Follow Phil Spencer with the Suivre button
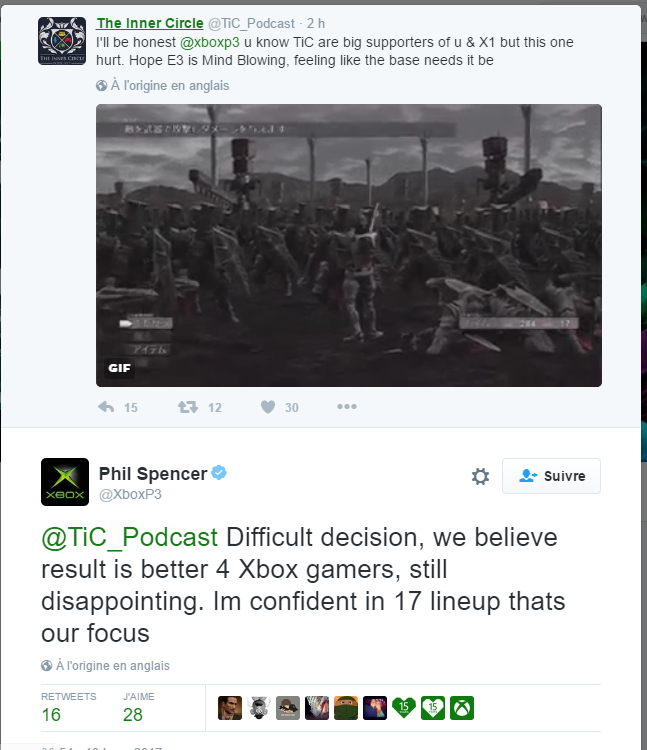This screenshot has width=647, height=750. [551, 476]
